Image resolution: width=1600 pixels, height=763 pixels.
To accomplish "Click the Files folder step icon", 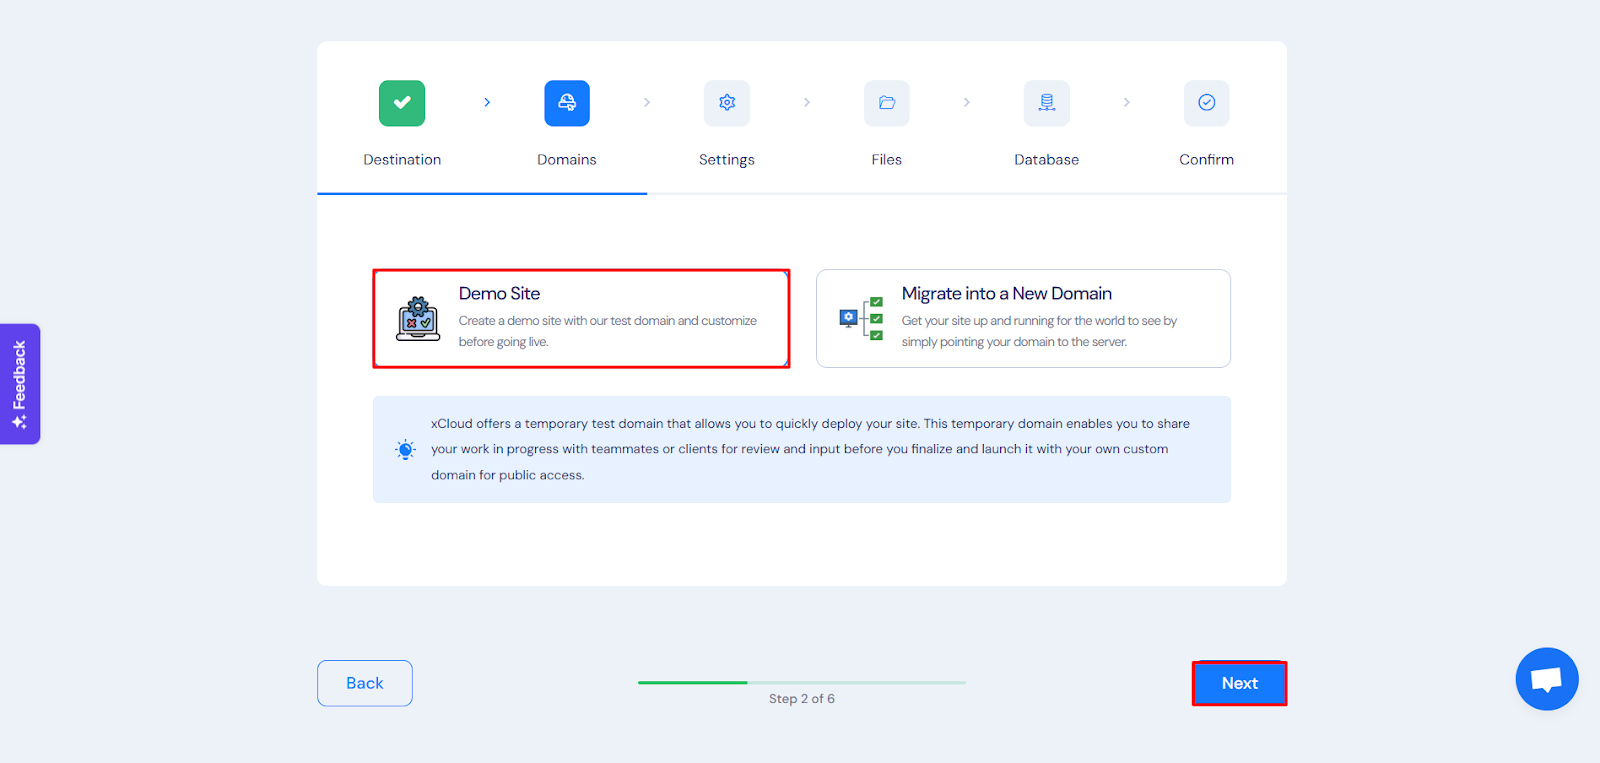I will [x=887, y=103].
